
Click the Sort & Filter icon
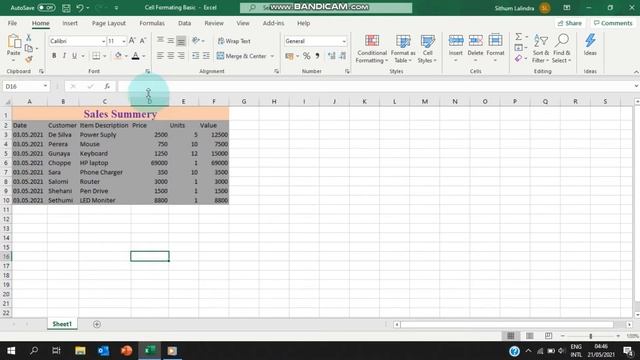541,41
